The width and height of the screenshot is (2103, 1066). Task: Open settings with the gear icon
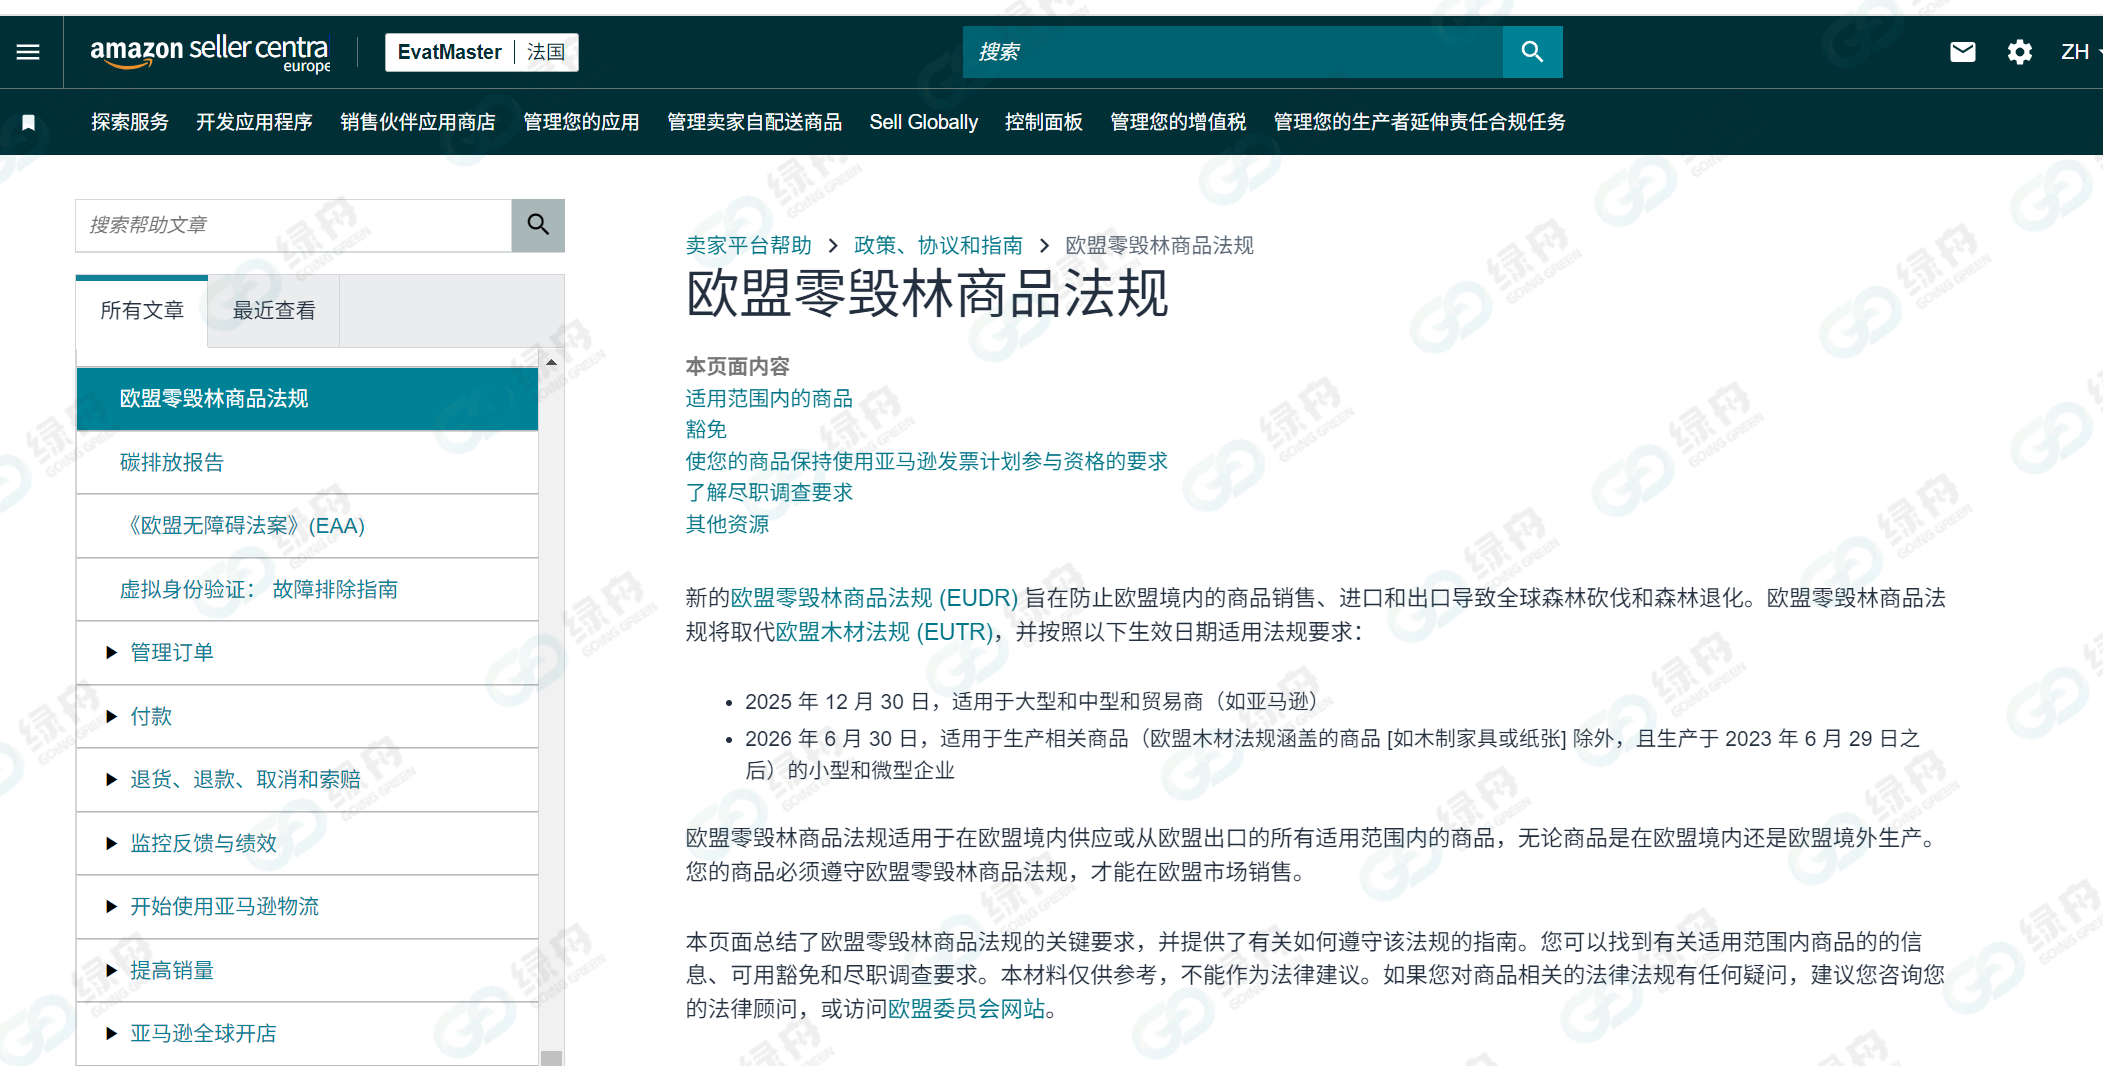coord(2020,51)
